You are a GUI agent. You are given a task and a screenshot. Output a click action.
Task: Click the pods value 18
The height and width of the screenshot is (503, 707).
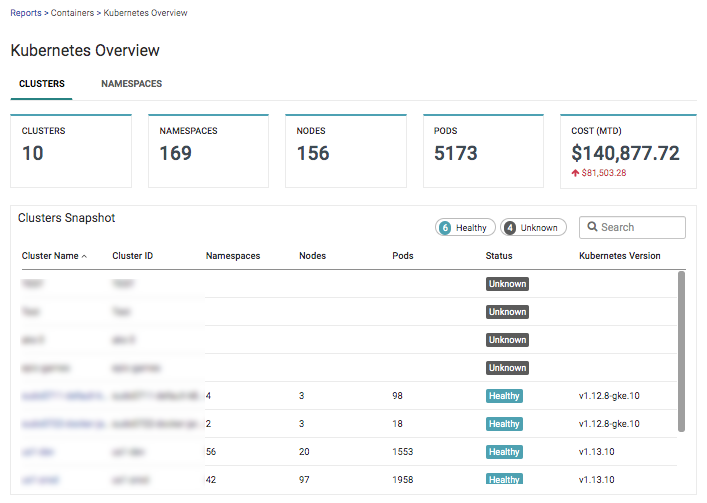(x=397, y=424)
